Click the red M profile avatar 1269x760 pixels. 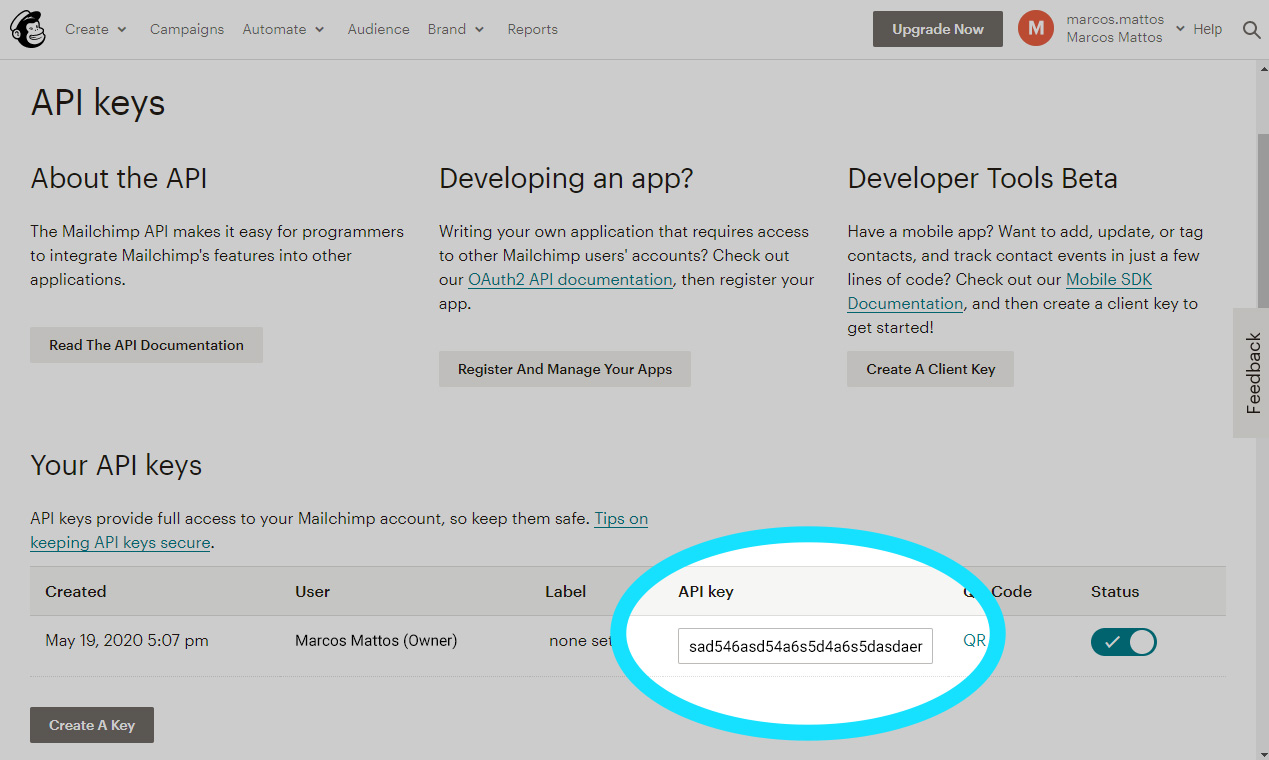1036,28
